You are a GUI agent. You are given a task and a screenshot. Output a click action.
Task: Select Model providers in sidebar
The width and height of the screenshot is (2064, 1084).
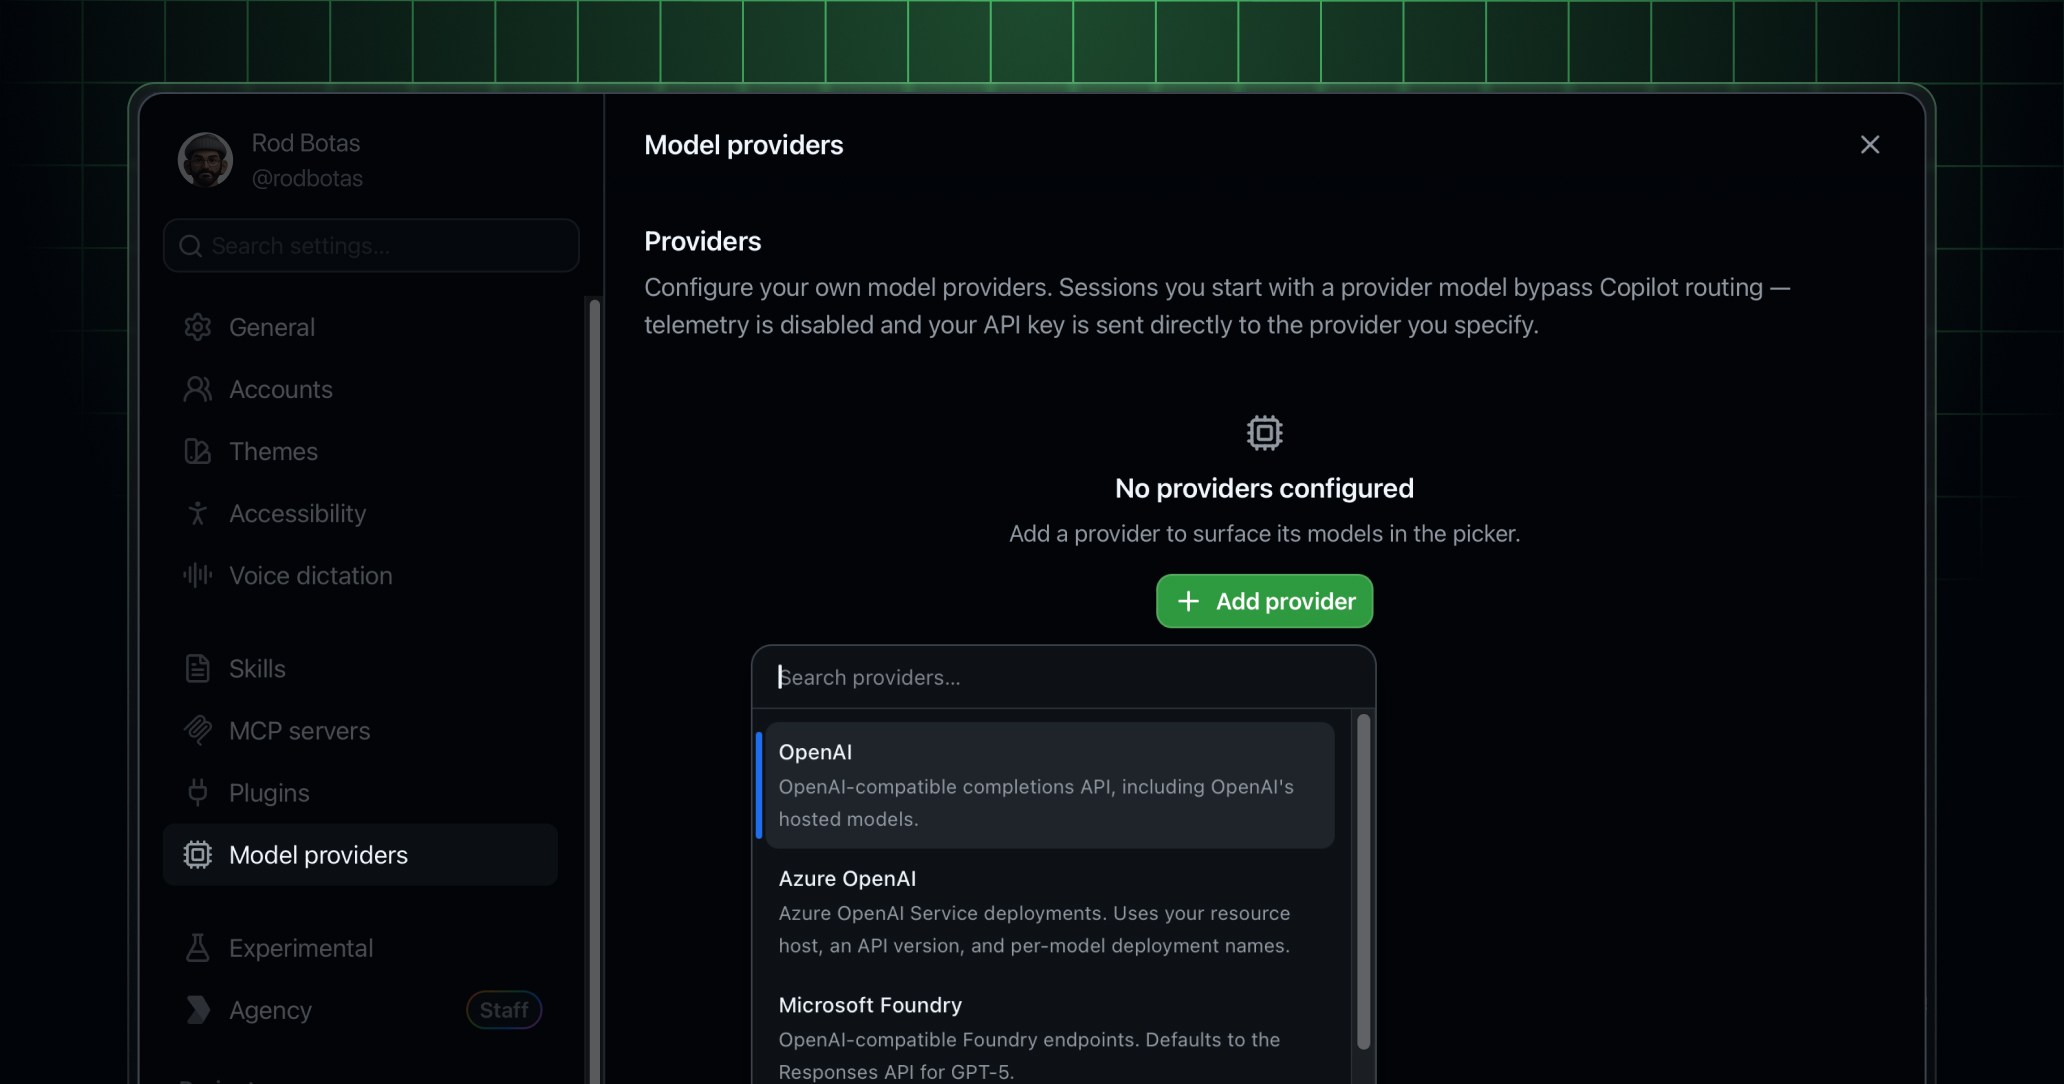pyautogui.click(x=360, y=855)
